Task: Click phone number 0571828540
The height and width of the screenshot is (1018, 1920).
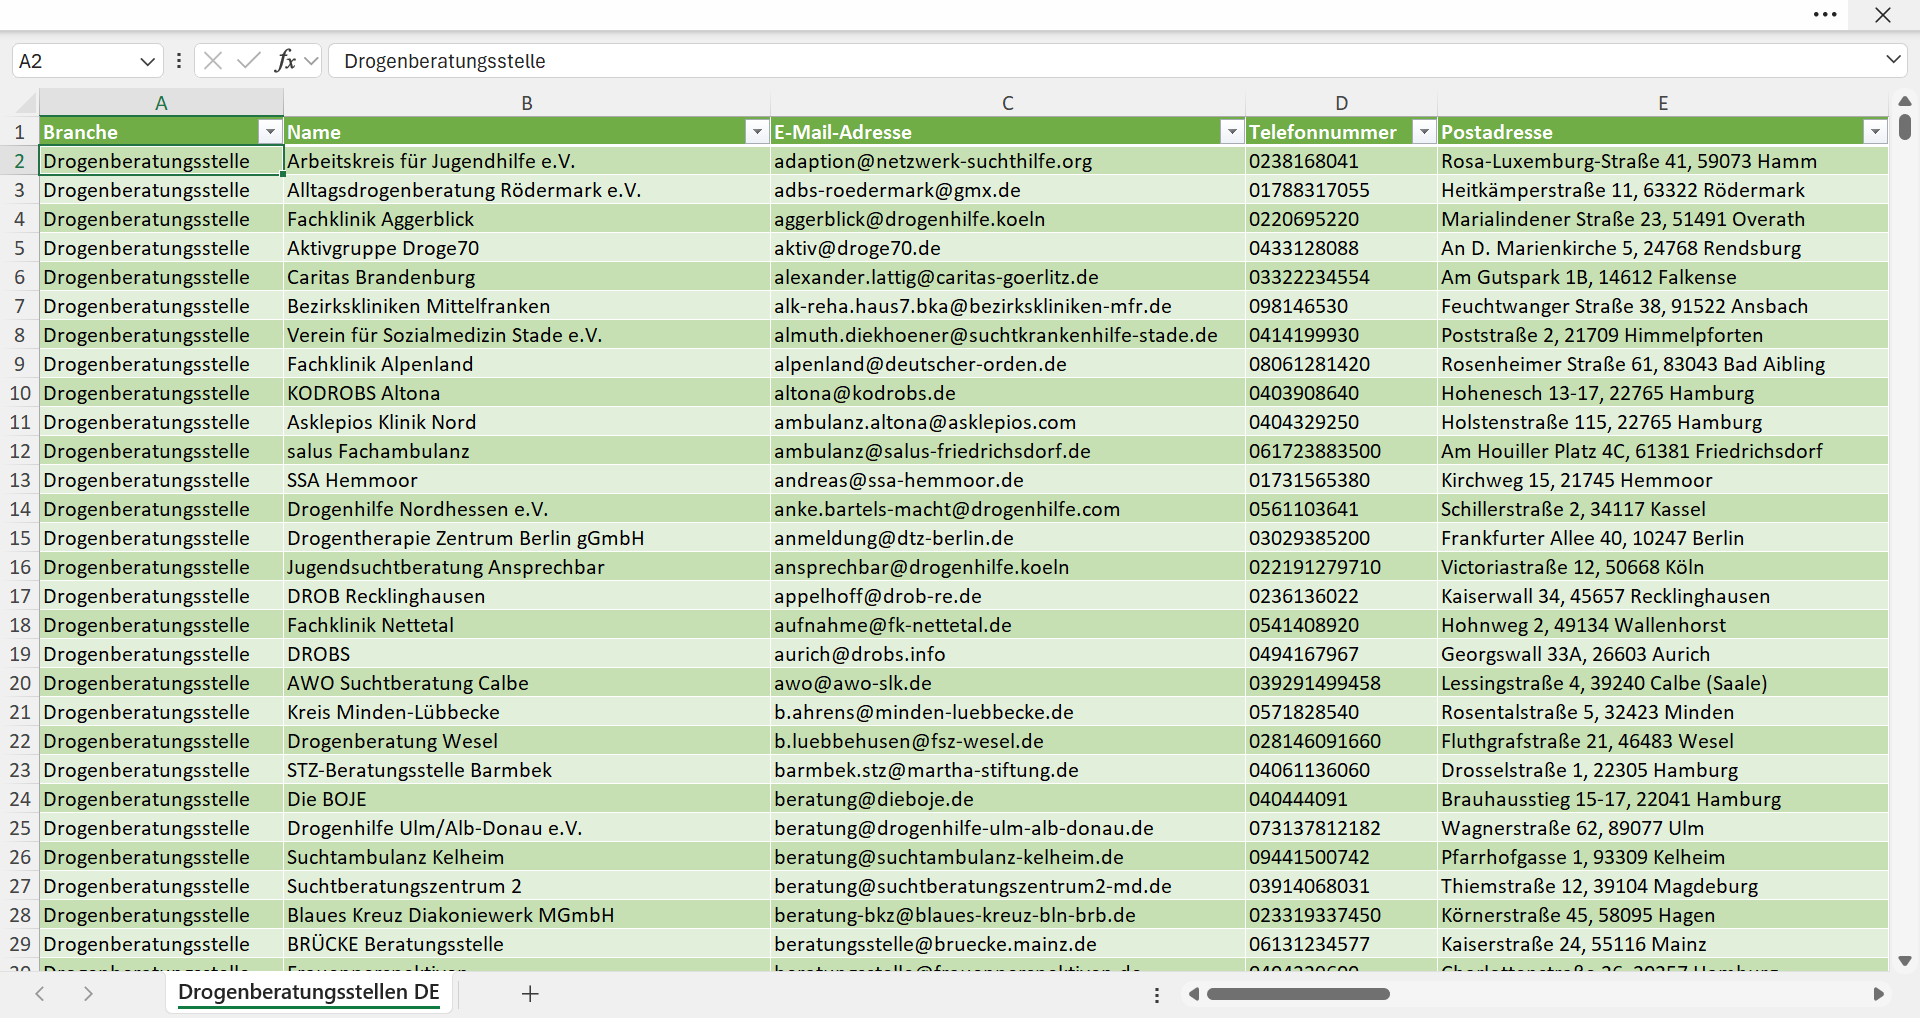Action: [1341, 712]
